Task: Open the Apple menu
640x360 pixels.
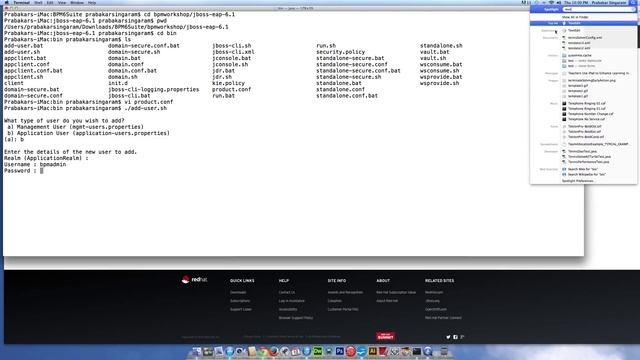Action: tap(7, 2)
